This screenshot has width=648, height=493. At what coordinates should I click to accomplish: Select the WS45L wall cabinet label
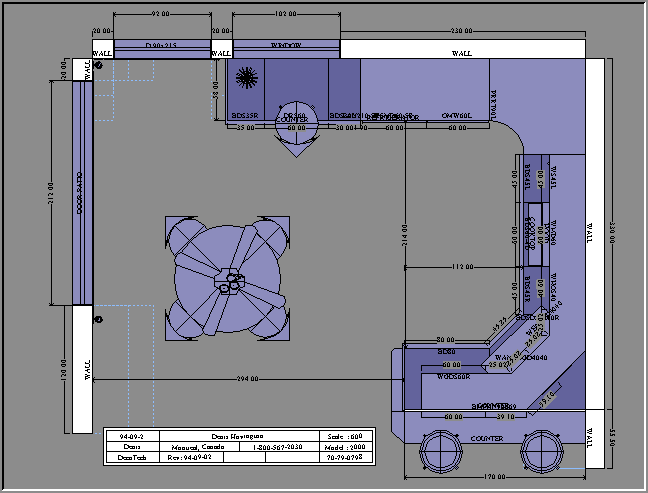(554, 178)
